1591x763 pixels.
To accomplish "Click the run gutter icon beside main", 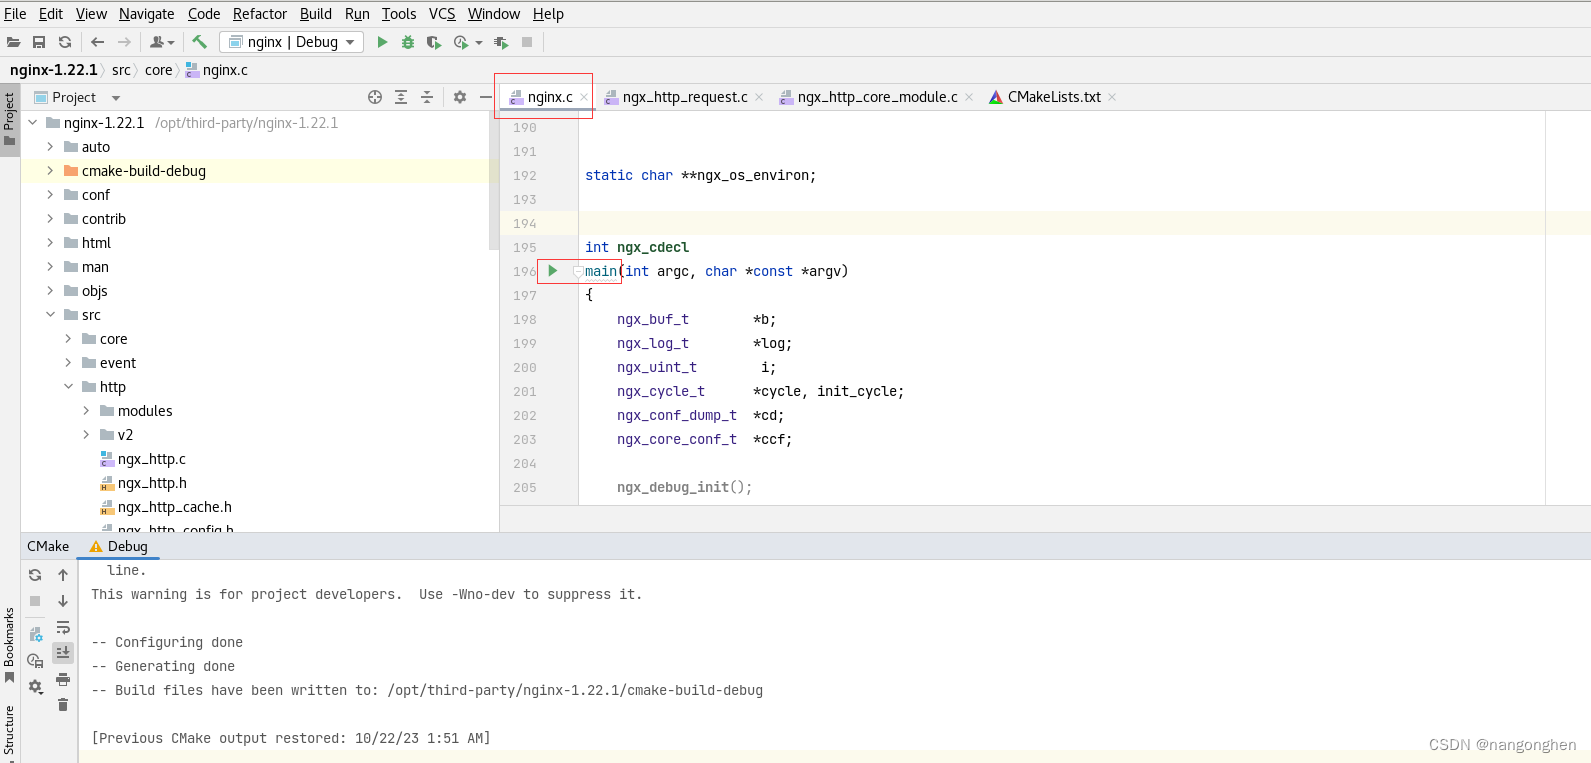I will (x=552, y=271).
